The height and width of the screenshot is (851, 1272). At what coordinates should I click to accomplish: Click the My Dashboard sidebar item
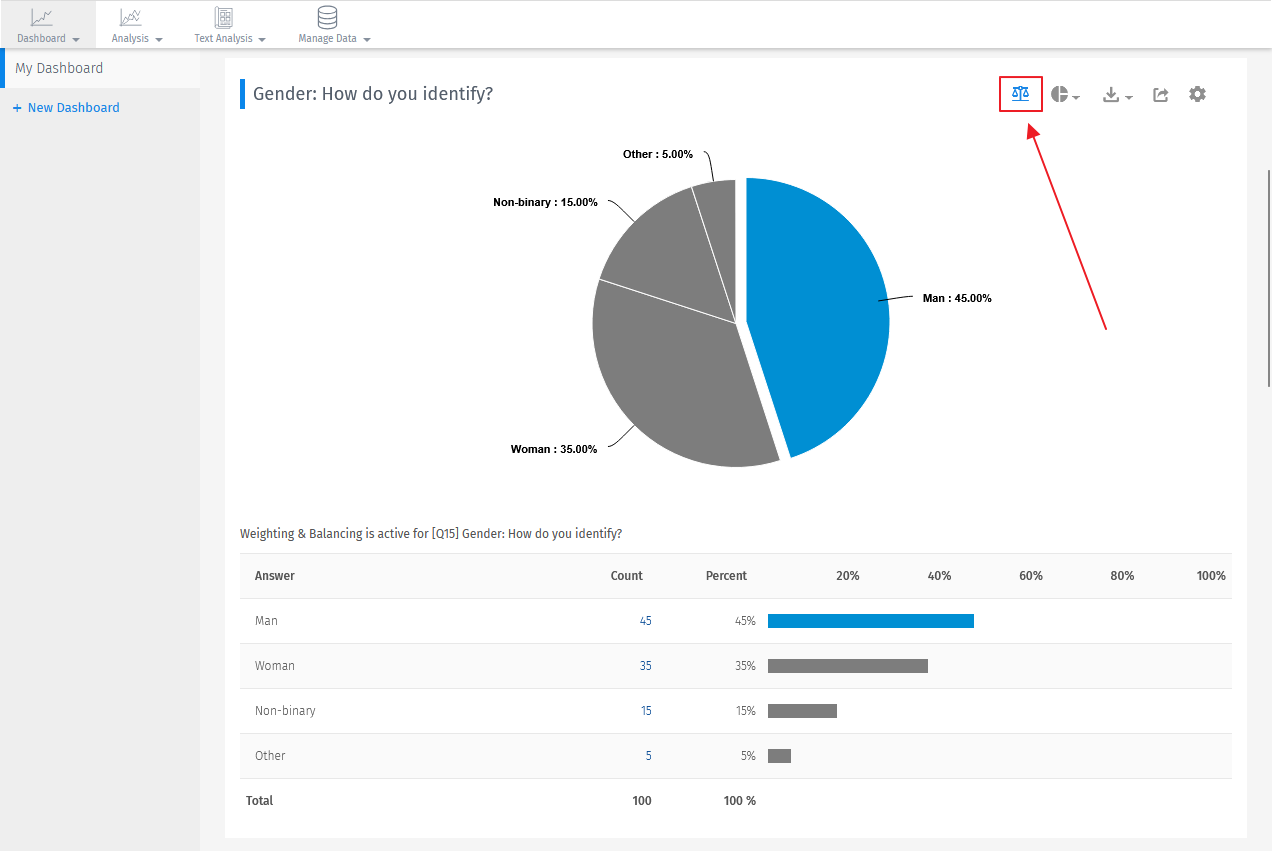click(58, 68)
